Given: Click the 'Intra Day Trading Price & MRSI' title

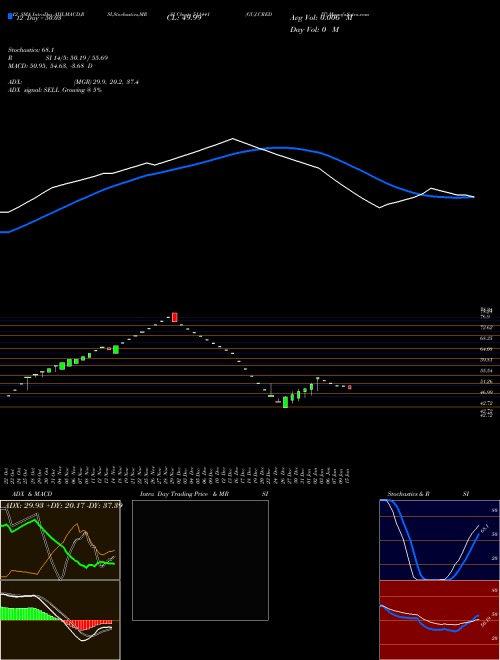Looking at the screenshot, I should click(x=204, y=494).
